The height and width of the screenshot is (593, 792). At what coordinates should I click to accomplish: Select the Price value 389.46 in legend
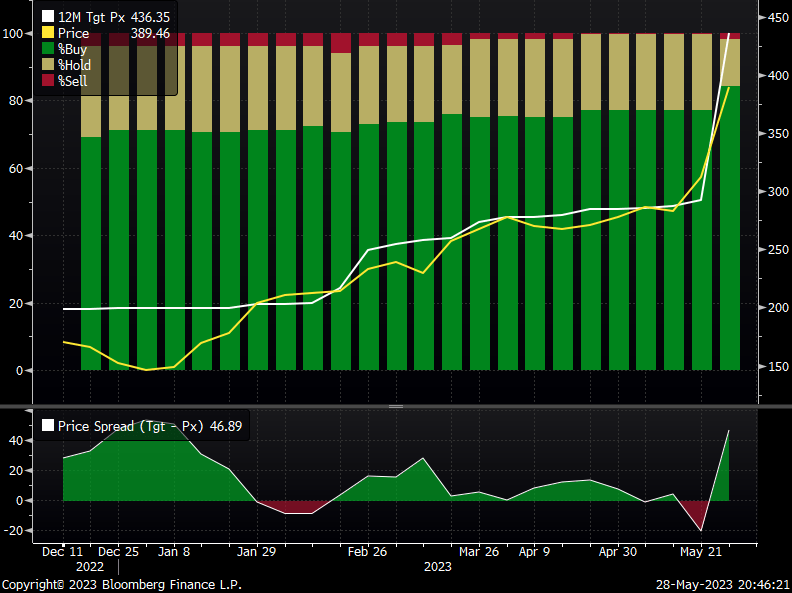tap(151, 33)
